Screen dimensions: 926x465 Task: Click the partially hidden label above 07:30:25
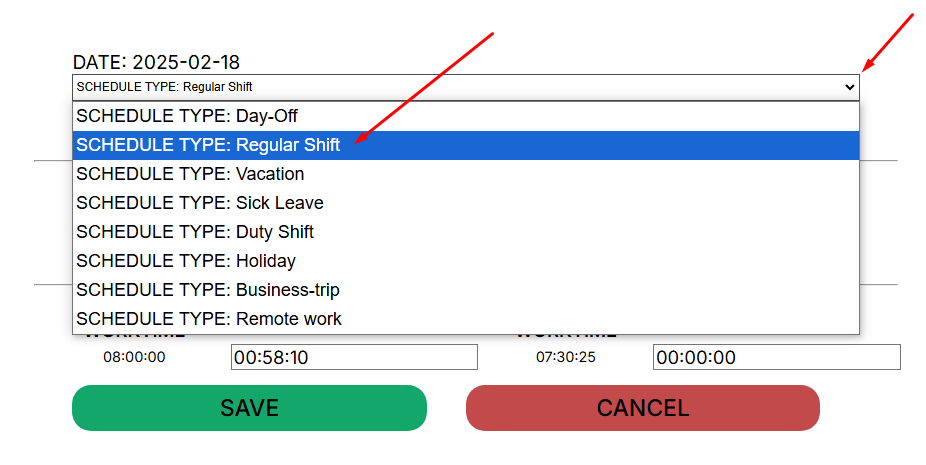566,336
